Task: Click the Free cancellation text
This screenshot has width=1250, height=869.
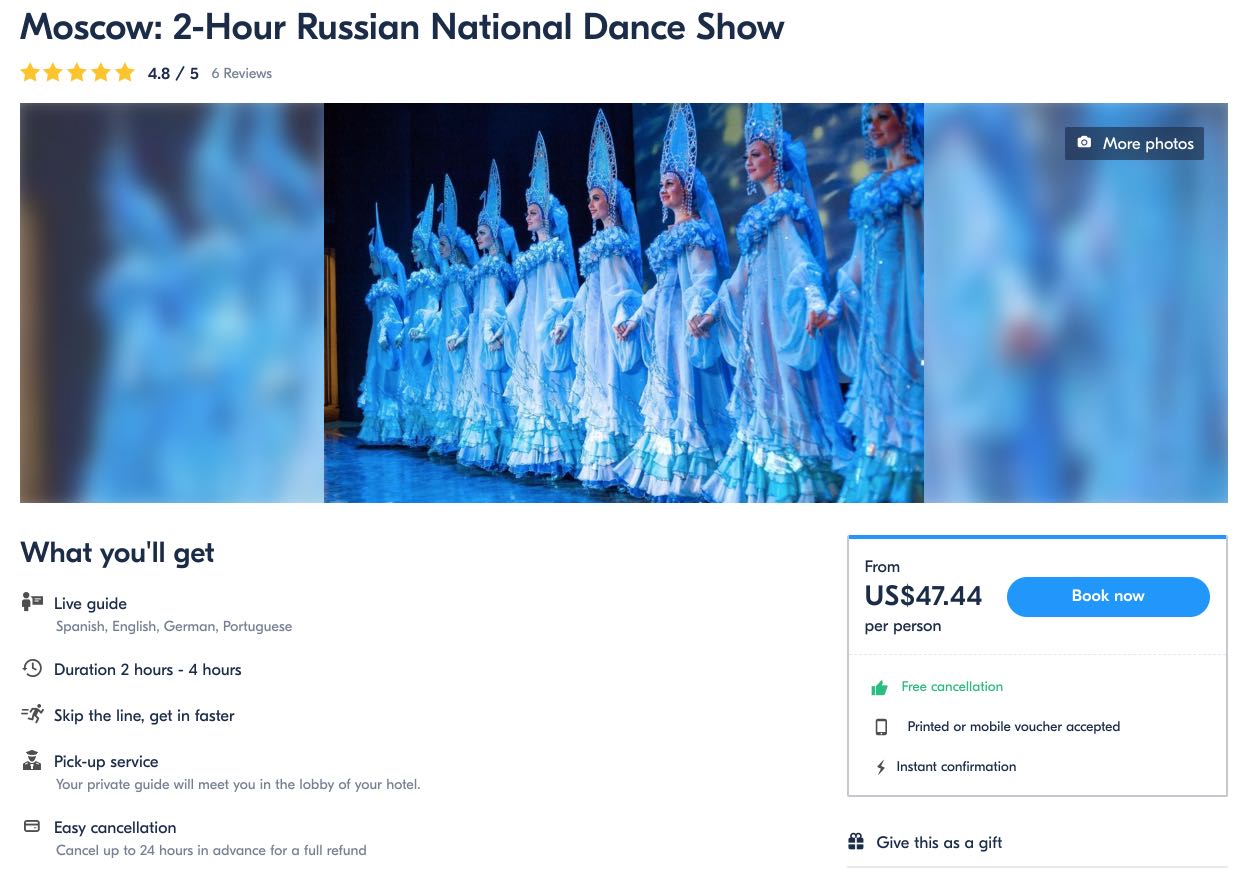Action: (952, 687)
